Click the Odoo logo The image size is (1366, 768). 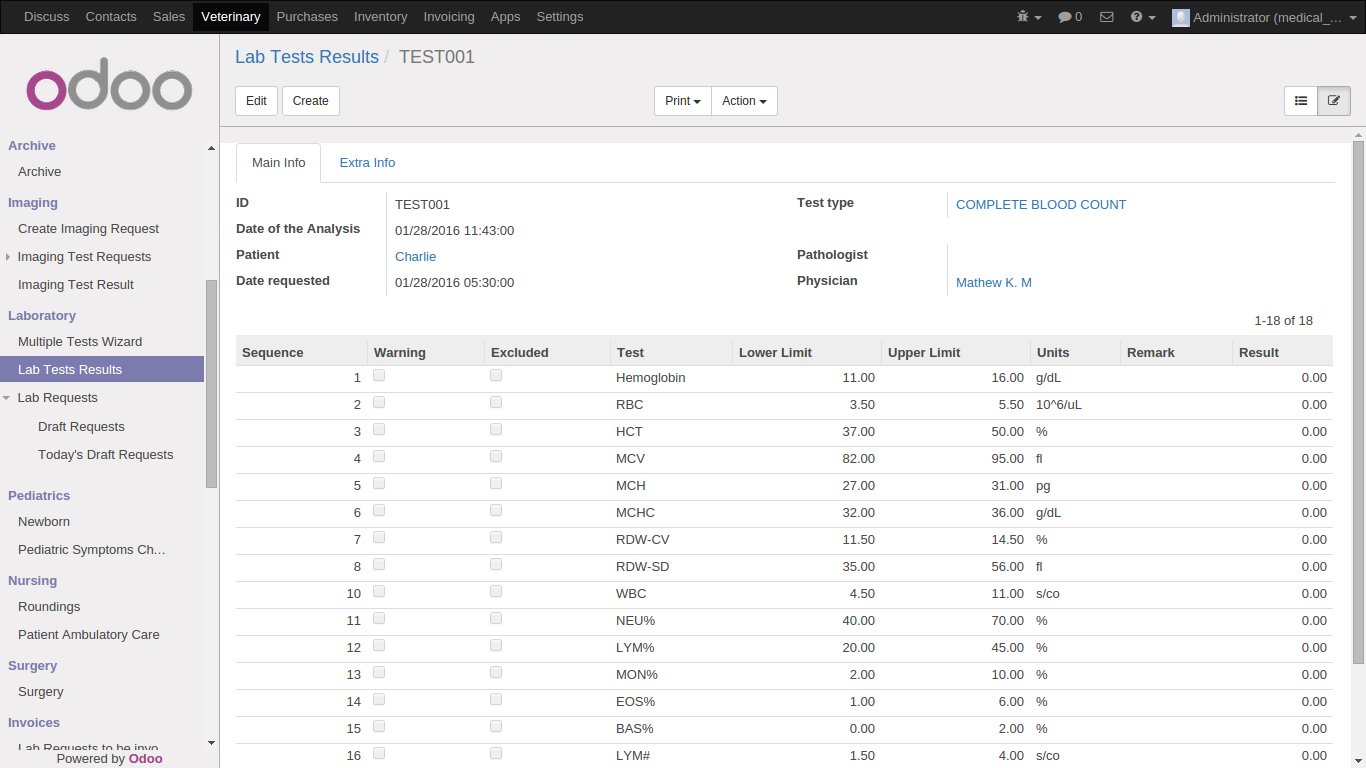[109, 89]
